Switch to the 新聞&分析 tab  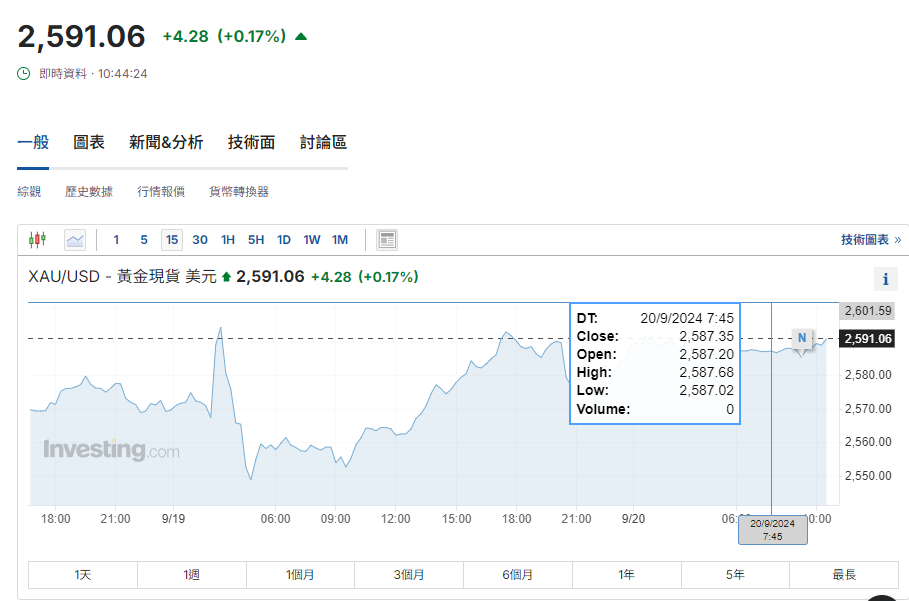pyautogui.click(x=166, y=142)
